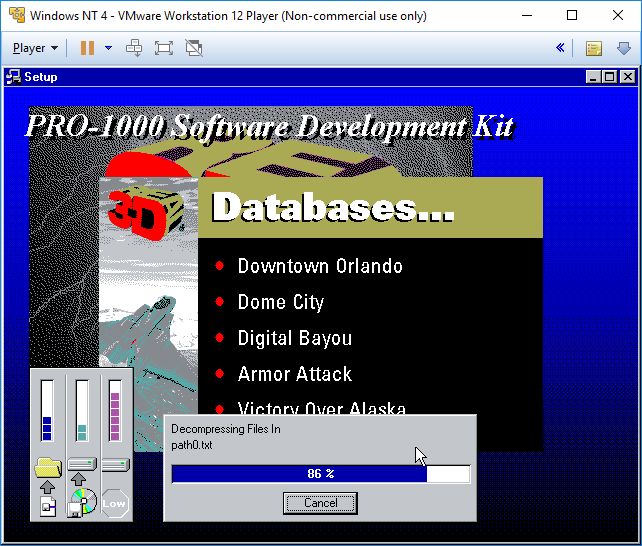Maximize the Setup window
This screenshot has height=546, width=642.
click(610, 77)
